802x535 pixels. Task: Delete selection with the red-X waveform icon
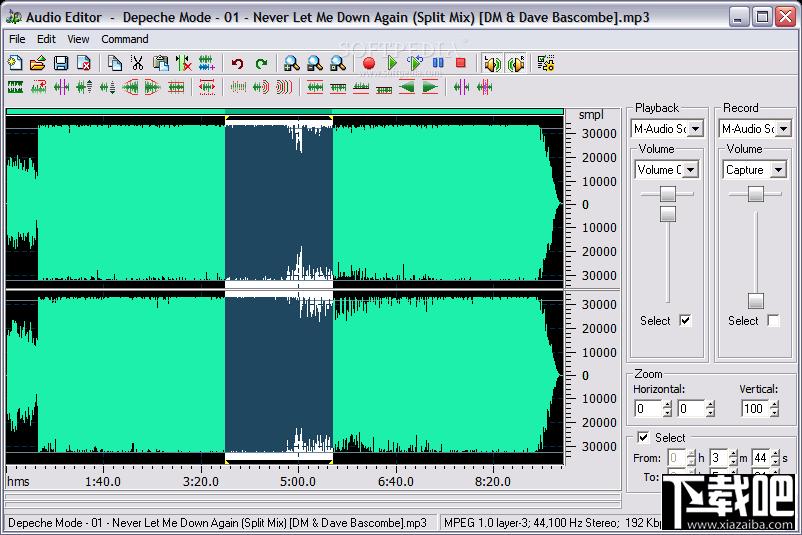point(184,63)
